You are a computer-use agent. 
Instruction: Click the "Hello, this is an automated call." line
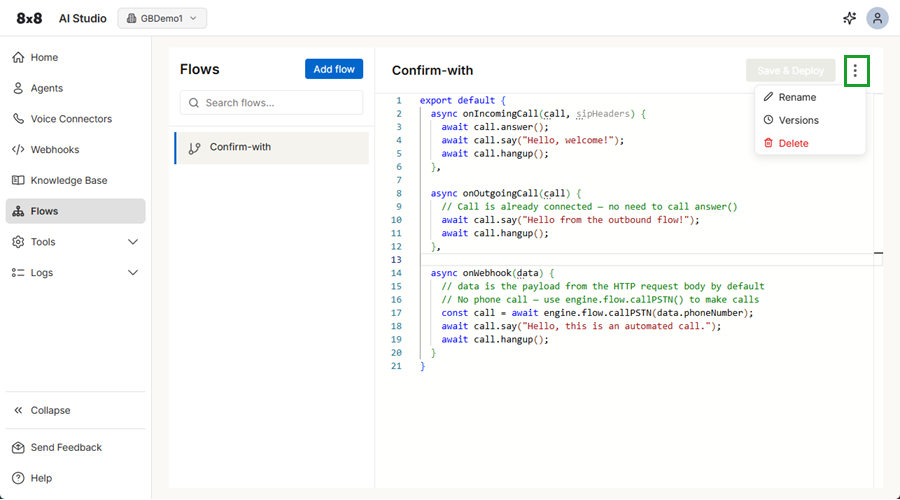point(581,326)
